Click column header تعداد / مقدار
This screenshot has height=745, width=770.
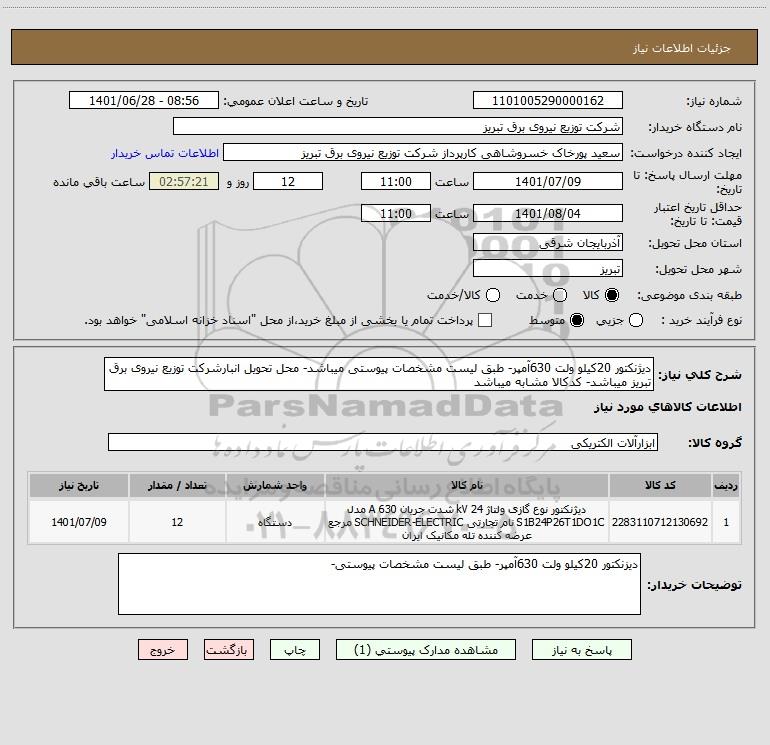177,486
